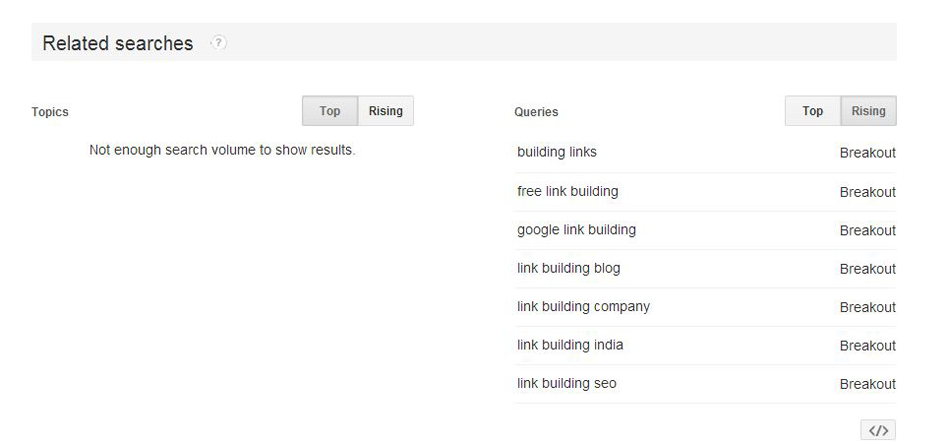
Task: Click the "Not enough search volume" message
Action: coord(222,151)
